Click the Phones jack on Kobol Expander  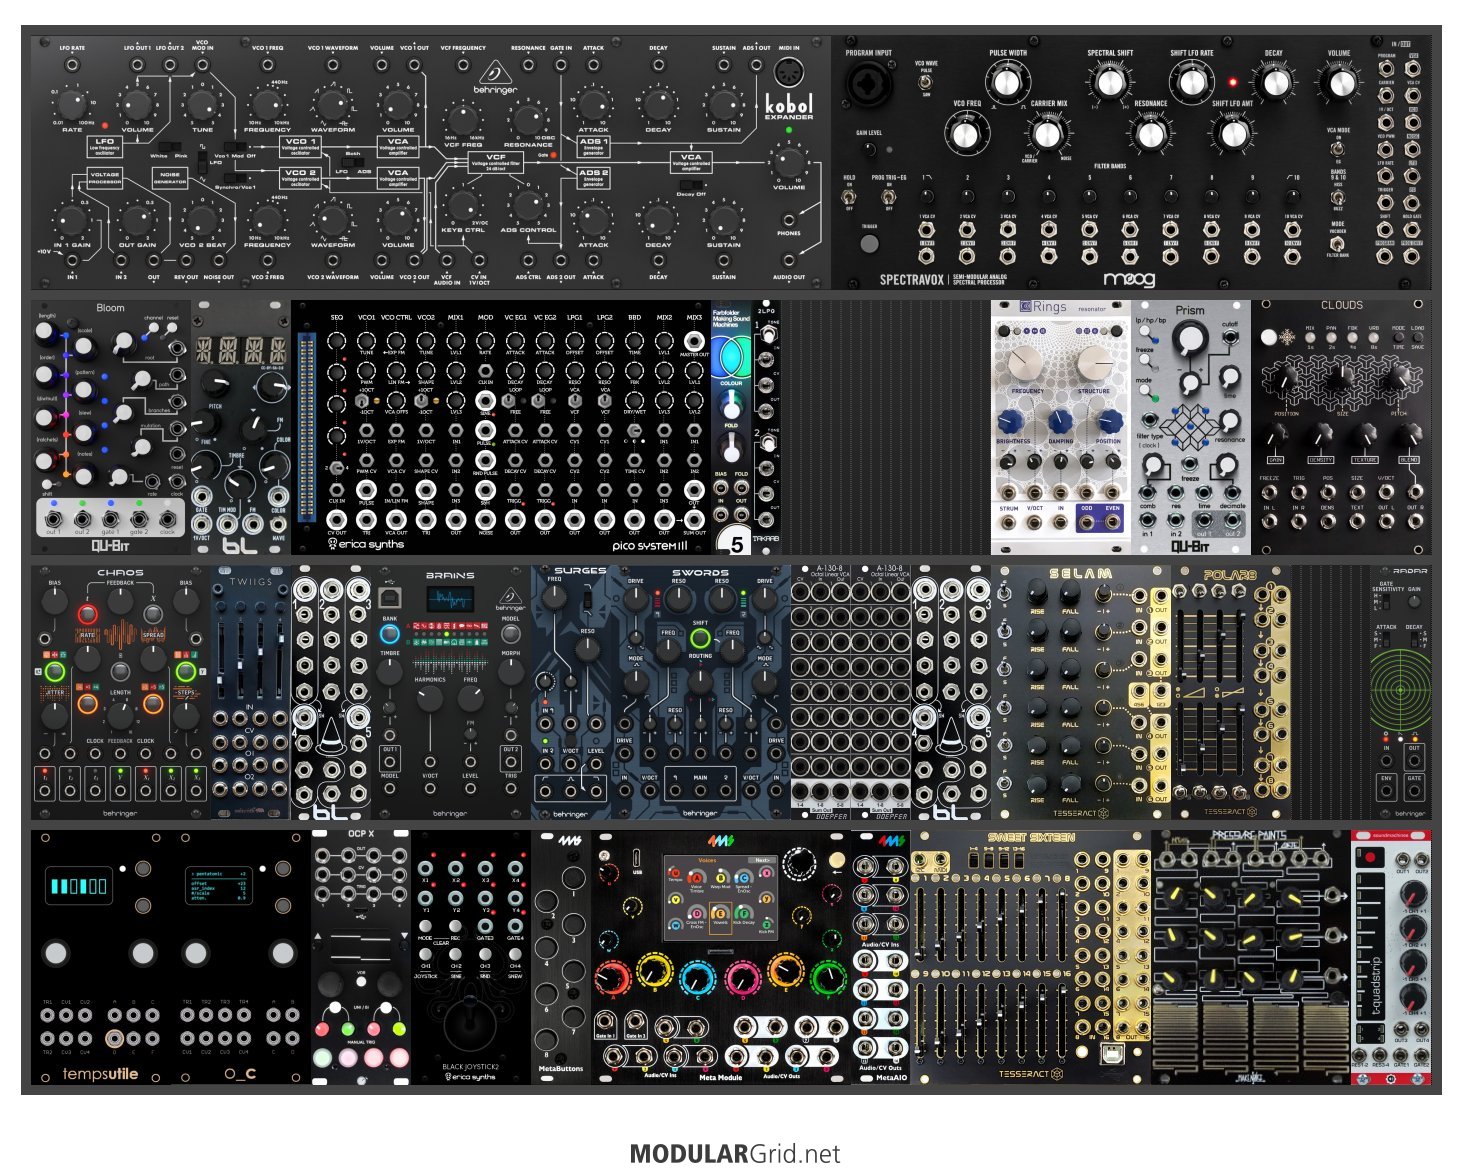[789, 219]
